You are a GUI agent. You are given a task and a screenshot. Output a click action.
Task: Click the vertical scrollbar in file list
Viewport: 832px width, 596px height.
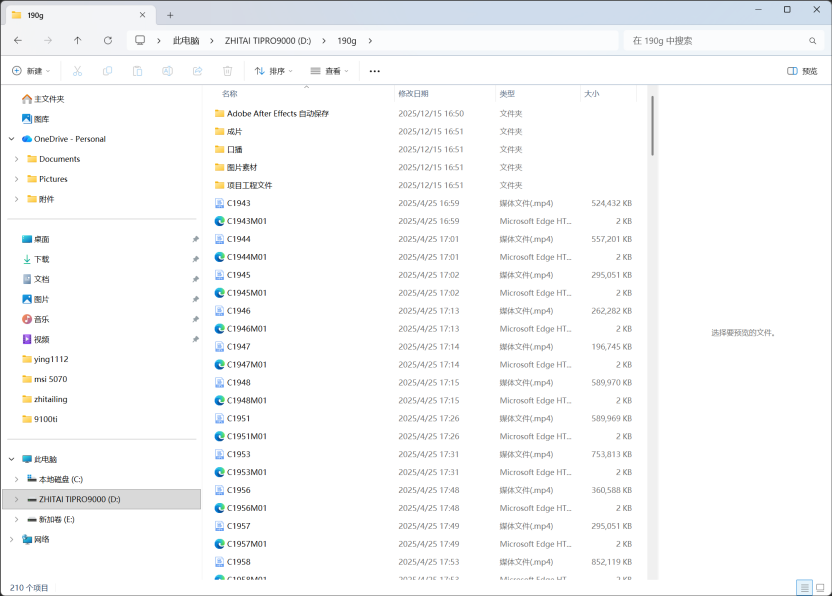[x=652, y=125]
